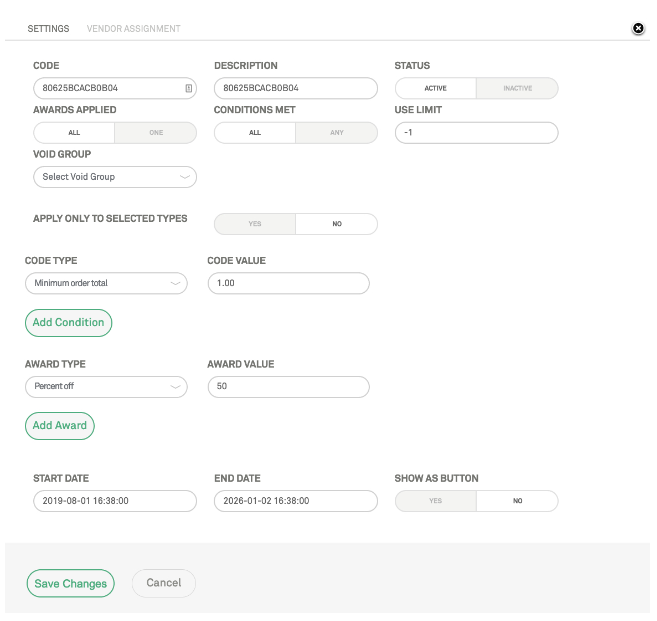This screenshot has width=657, height=621.
Task: Open the Select Void Group dropdown
Action: point(115,177)
